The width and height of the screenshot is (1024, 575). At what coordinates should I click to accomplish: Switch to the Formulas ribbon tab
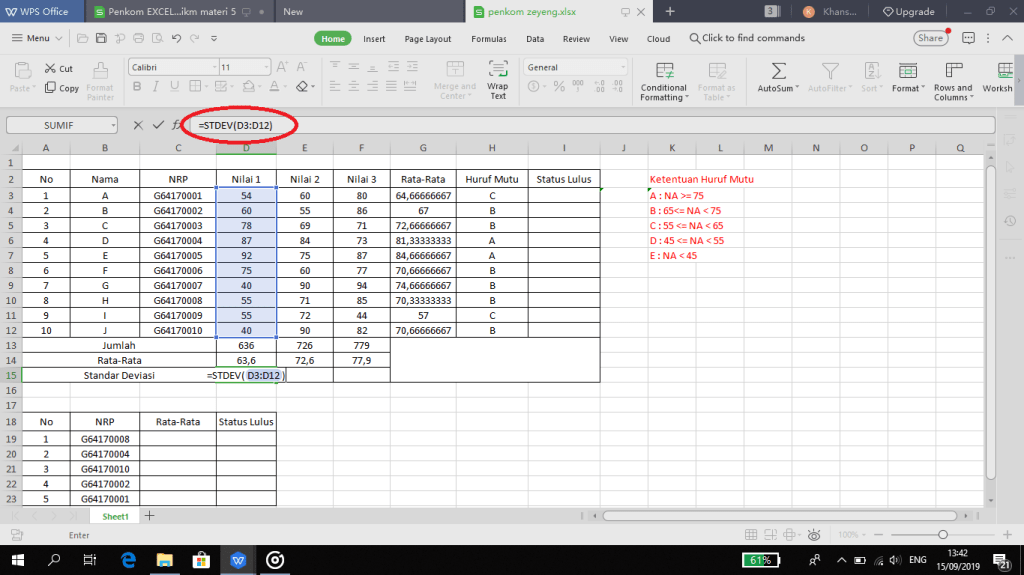488,39
